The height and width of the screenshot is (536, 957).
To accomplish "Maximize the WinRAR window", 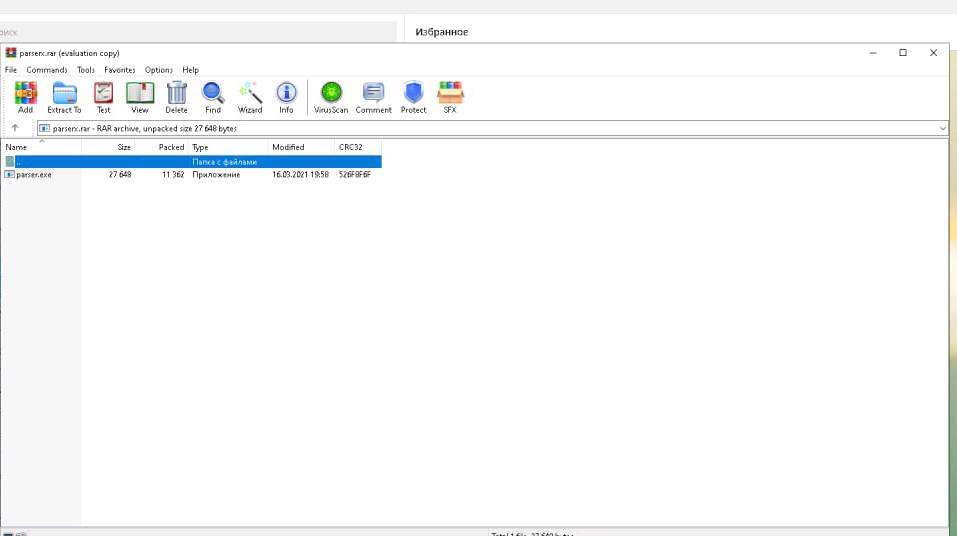I will (x=903, y=53).
